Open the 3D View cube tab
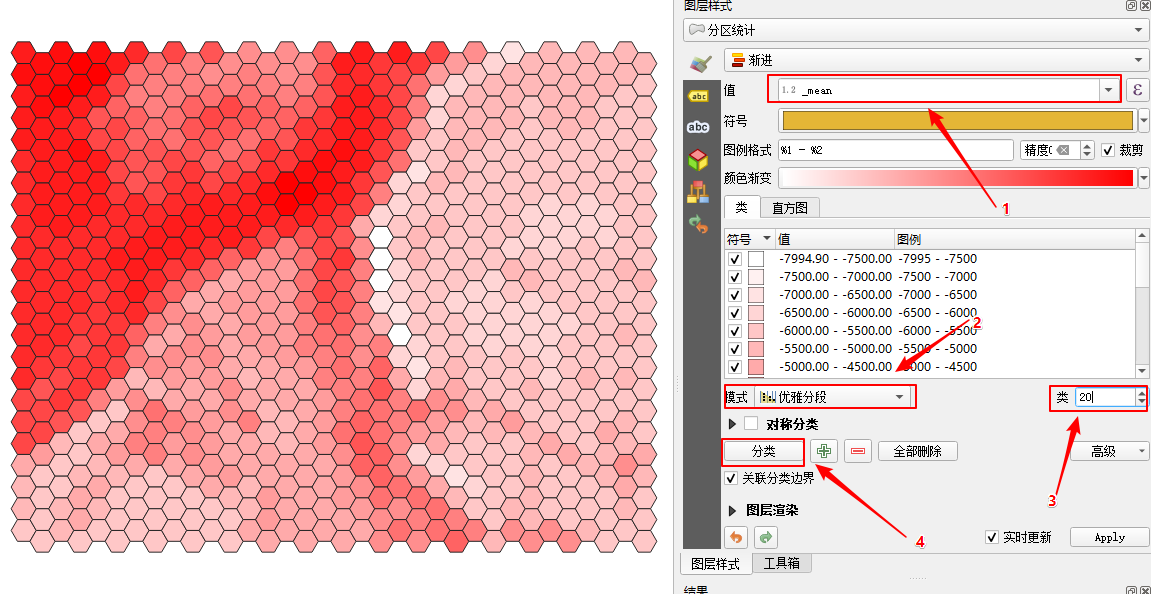The height and width of the screenshot is (594, 1151). click(698, 159)
